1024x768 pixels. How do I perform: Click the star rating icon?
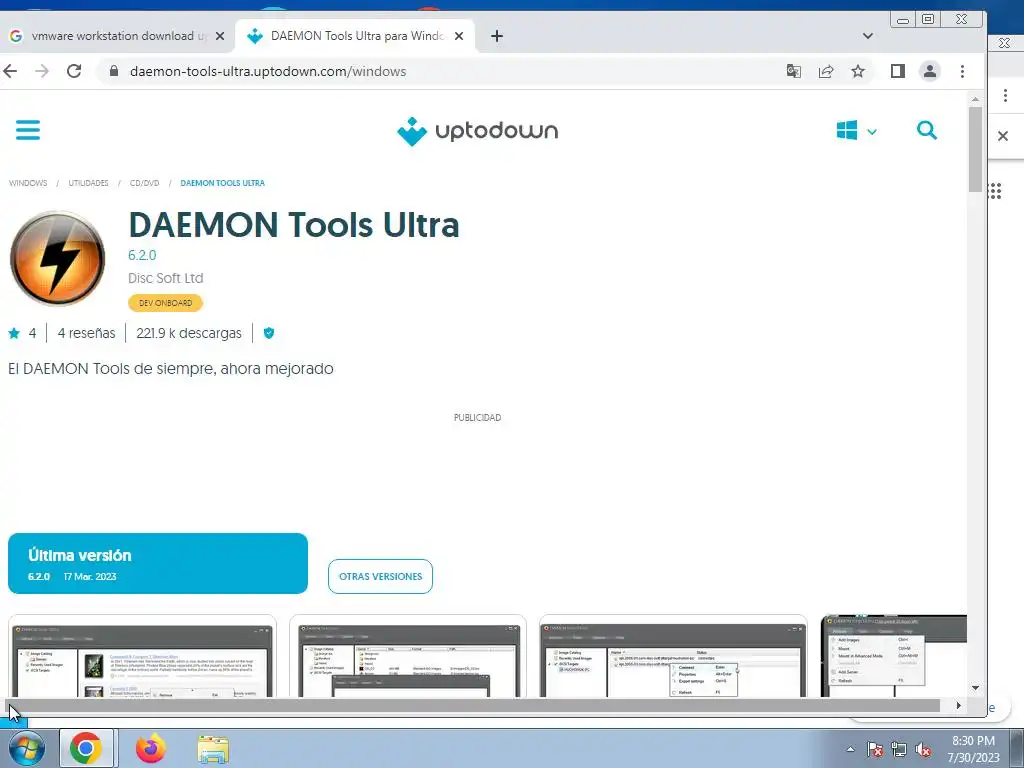tap(14, 334)
